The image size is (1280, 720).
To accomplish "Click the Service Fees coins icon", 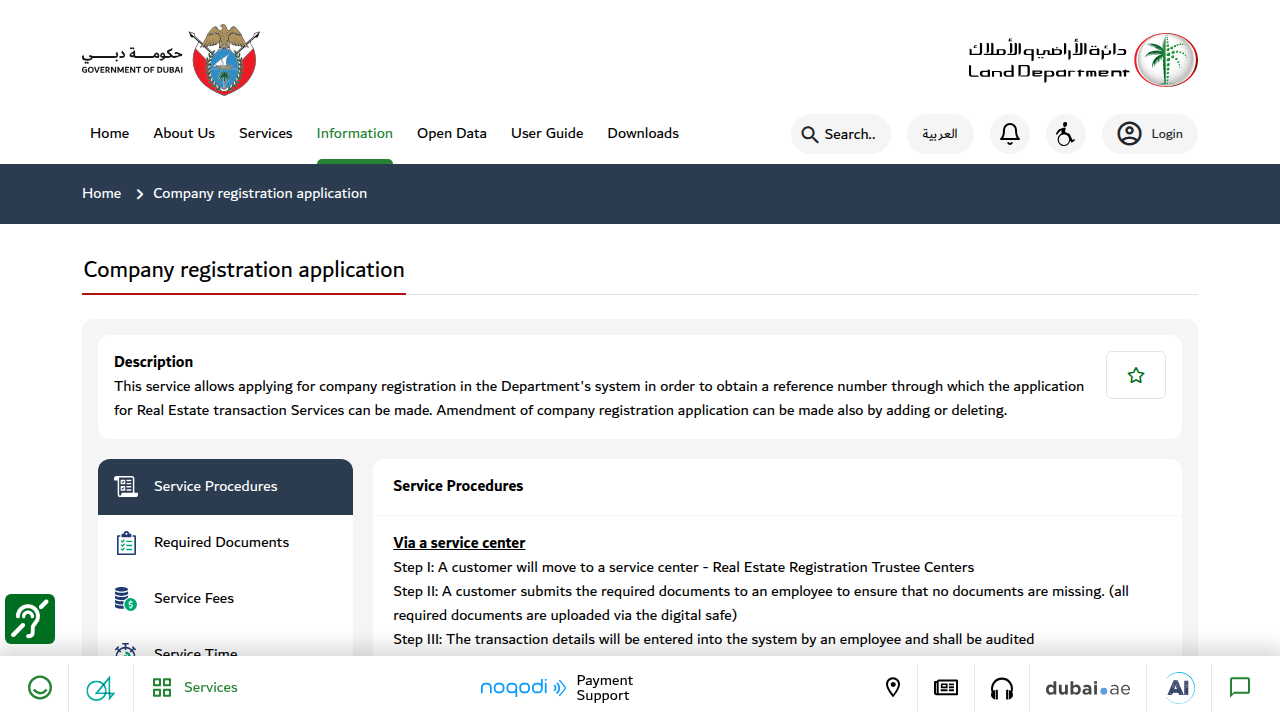I will click(x=126, y=599).
